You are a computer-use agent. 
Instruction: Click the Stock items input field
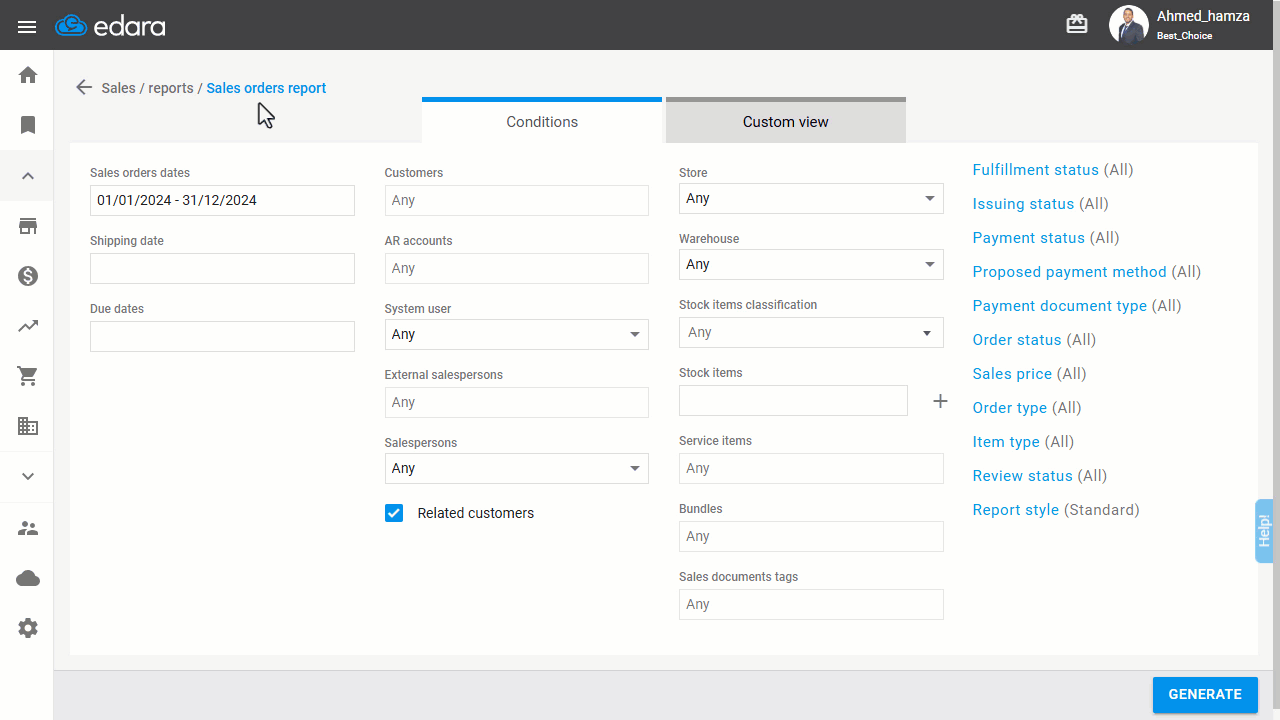click(793, 400)
